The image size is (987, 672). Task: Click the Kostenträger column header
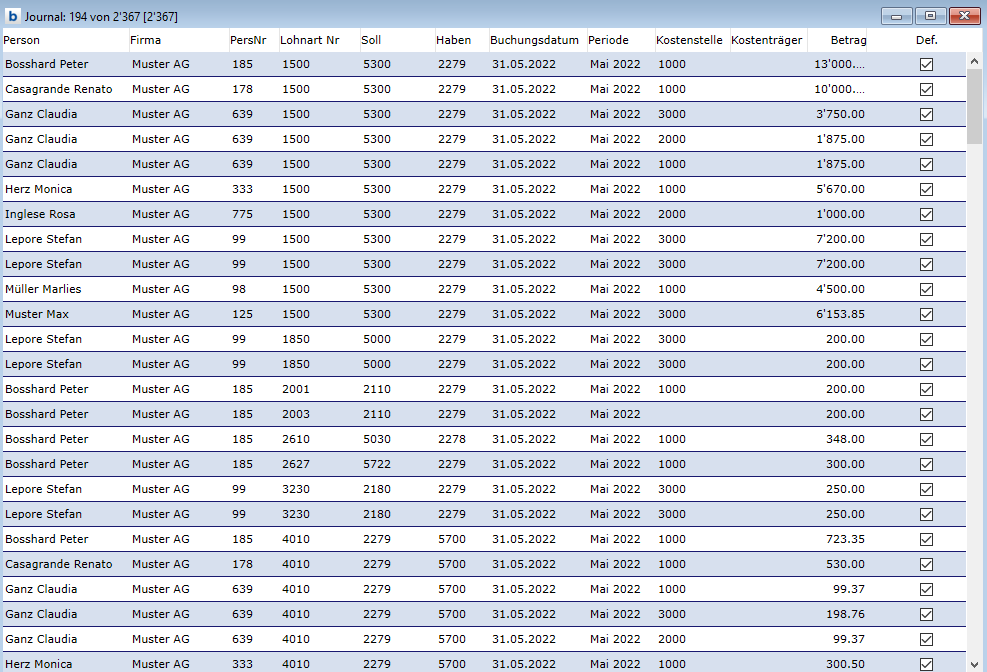click(766, 40)
